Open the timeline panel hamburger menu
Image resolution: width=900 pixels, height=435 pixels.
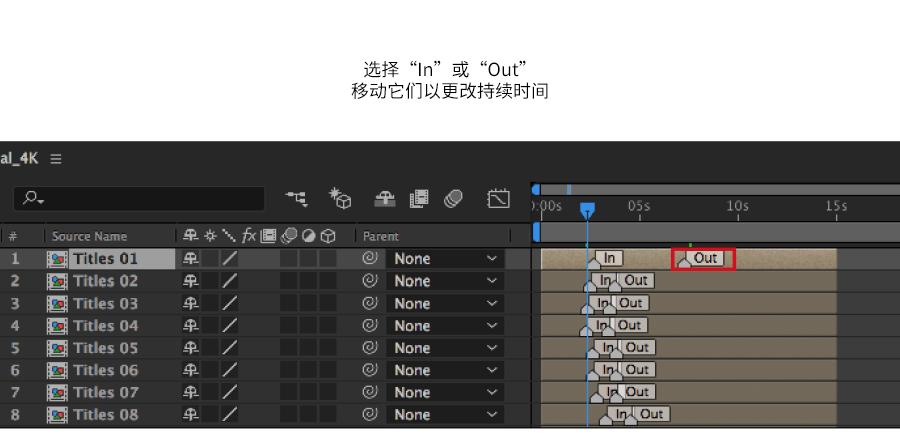(x=56, y=159)
